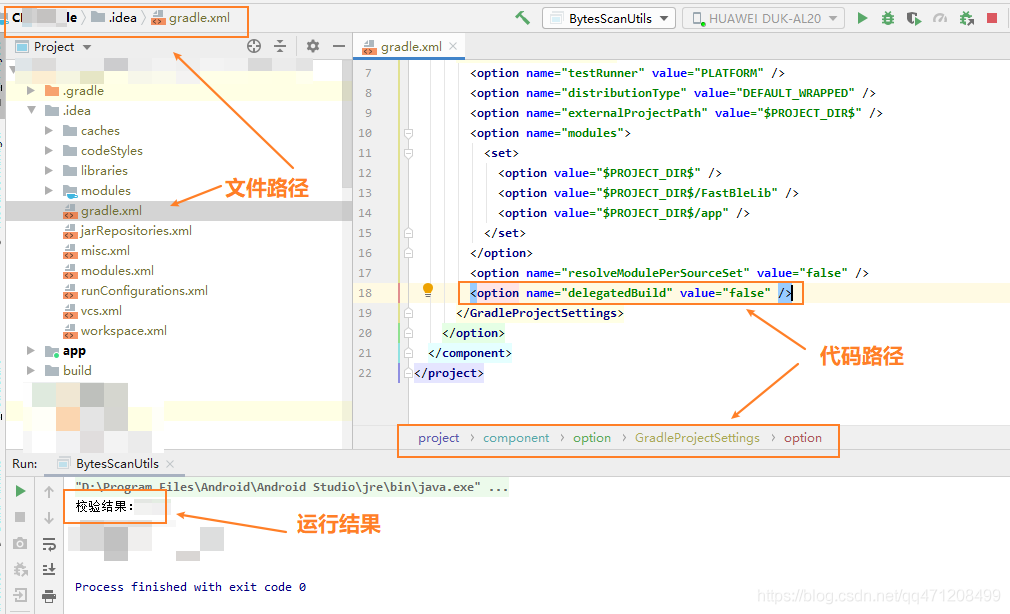The width and height of the screenshot is (1010, 614).
Task: Toggle scroll-to-end in console output
Action: (x=49, y=569)
